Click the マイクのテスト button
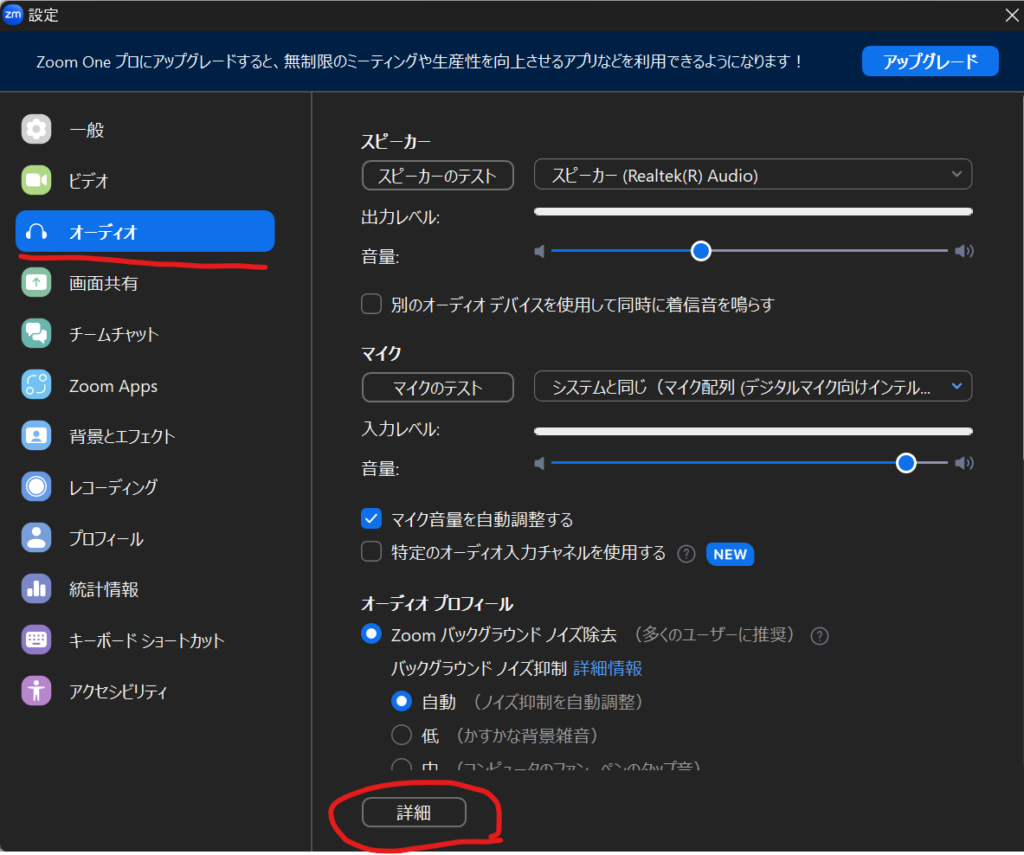1024x855 pixels. pos(438,388)
